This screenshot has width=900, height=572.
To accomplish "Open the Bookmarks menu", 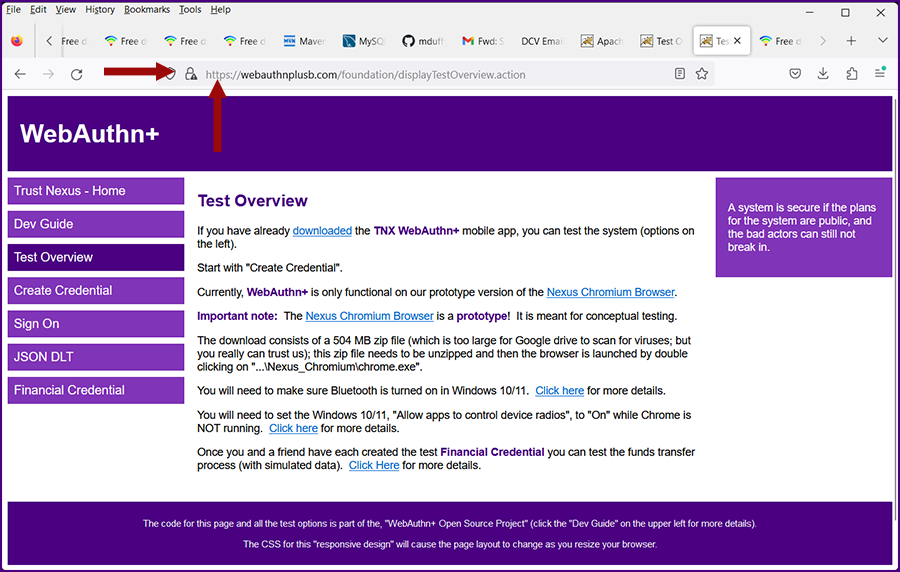I will pos(147,10).
